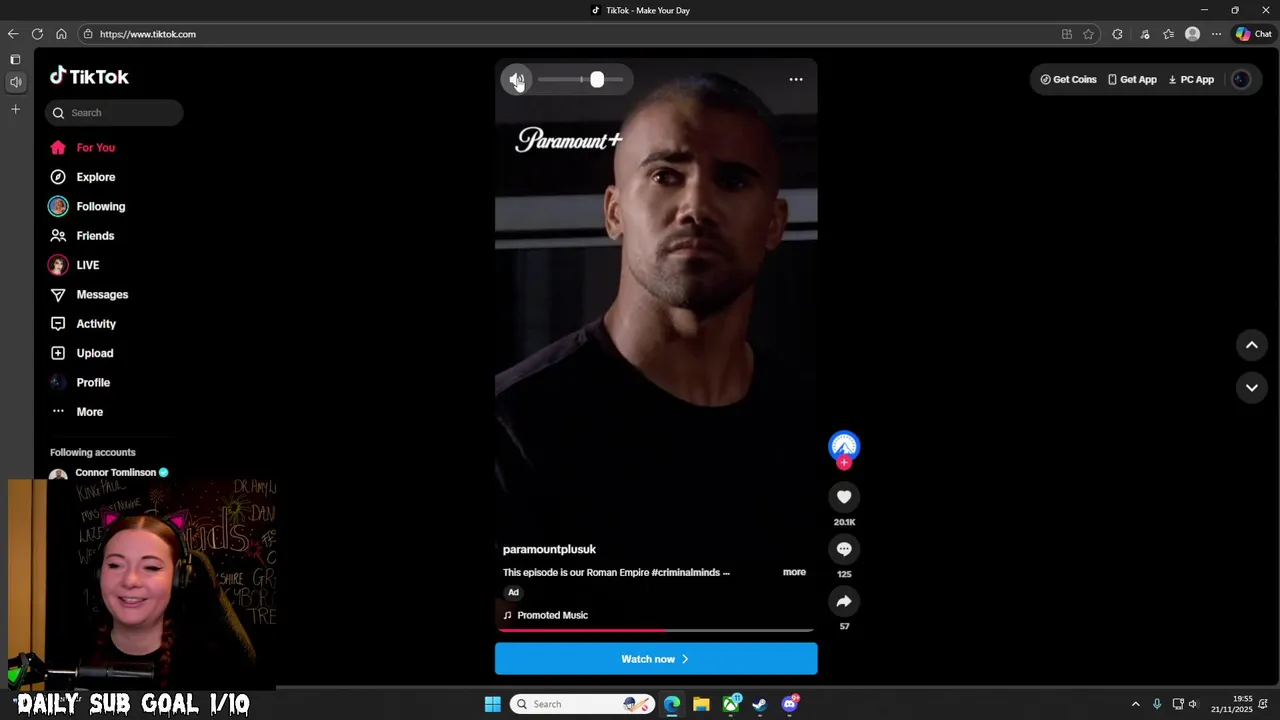Open the Explore page
Screen dimensions: 1280x720
pyautogui.click(x=95, y=177)
